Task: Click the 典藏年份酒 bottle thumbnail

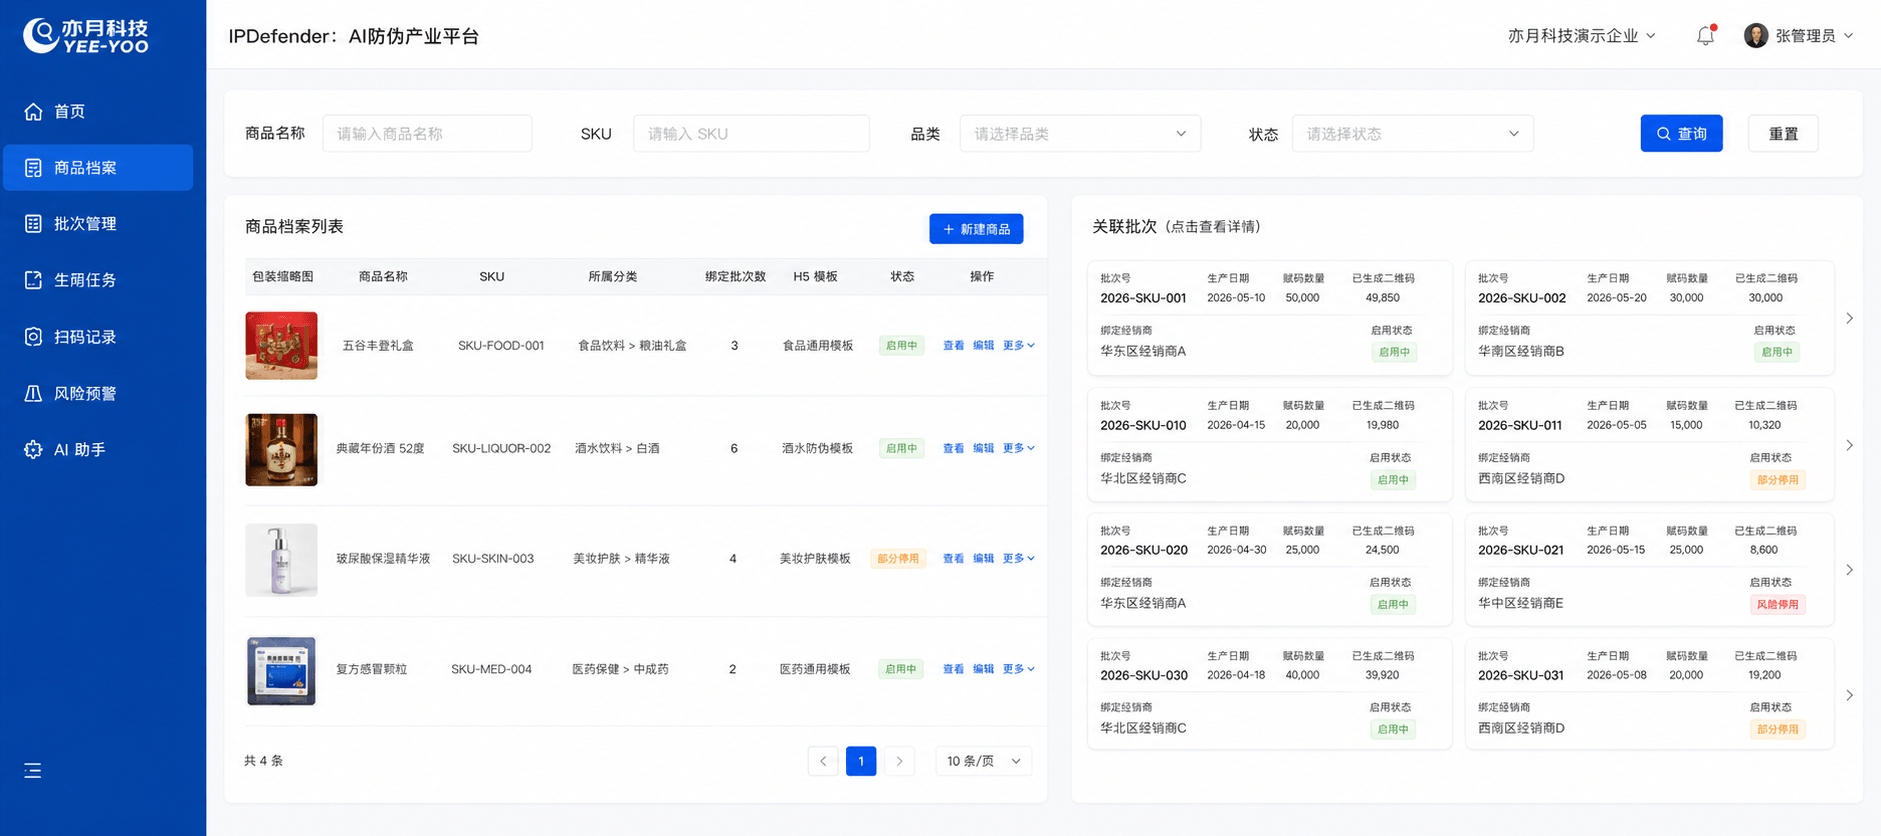Action: click(281, 449)
